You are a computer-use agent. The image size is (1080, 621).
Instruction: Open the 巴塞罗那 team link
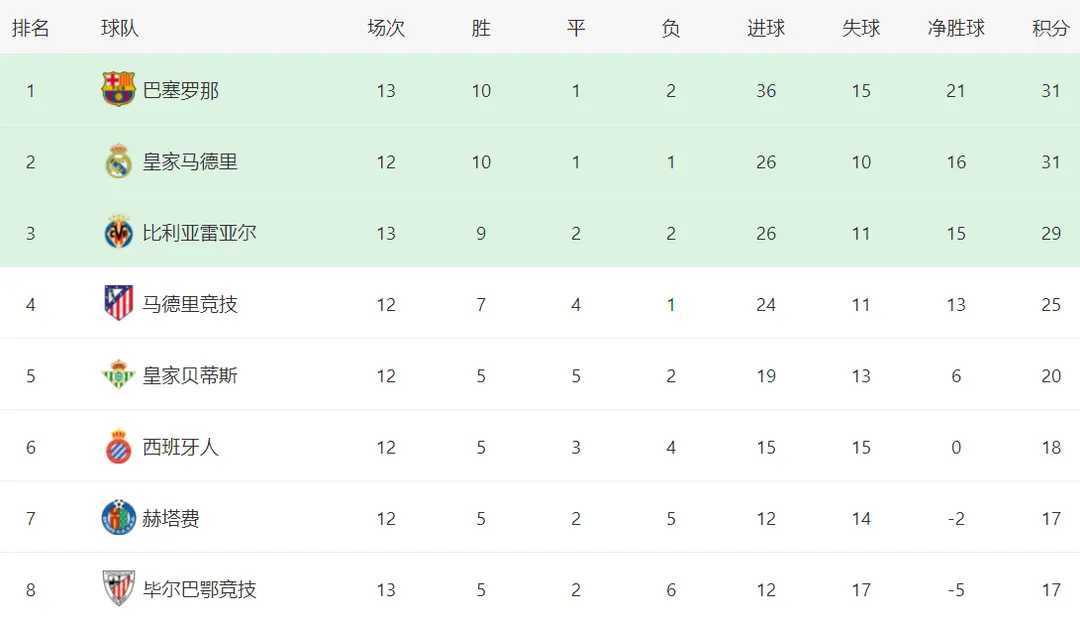[x=181, y=90]
